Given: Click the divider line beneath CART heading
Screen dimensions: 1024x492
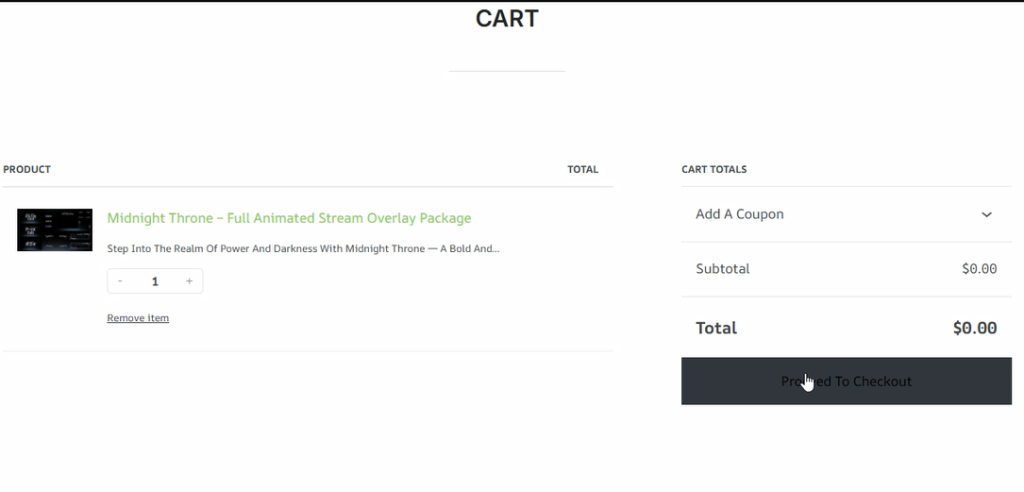Looking at the screenshot, I should 507,71.
